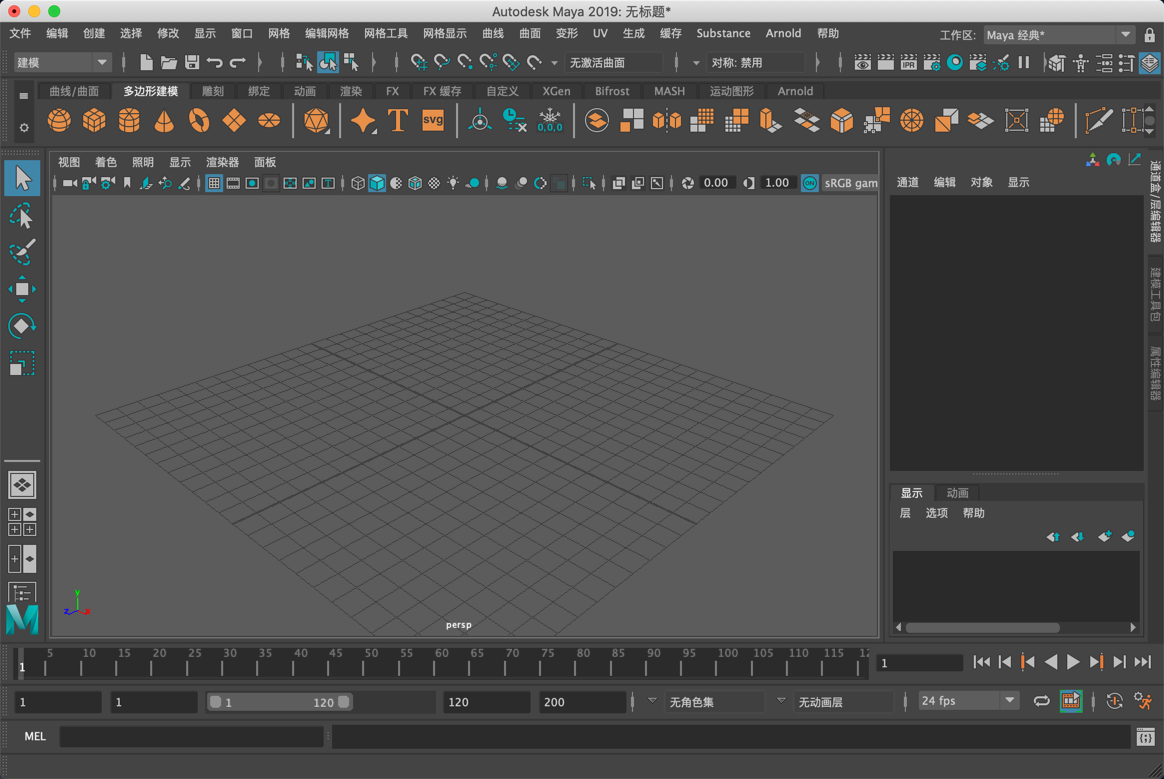Image resolution: width=1164 pixels, height=779 pixels.
Task: Select the Lasso tool in the toolbox
Action: (22, 216)
